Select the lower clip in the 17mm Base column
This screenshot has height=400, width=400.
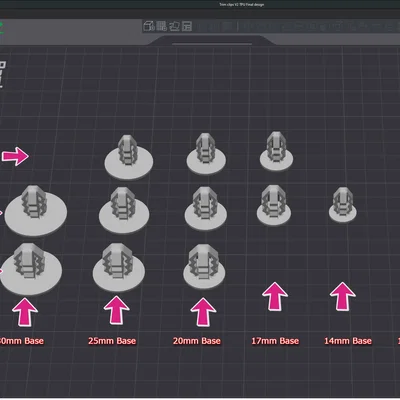(274, 206)
